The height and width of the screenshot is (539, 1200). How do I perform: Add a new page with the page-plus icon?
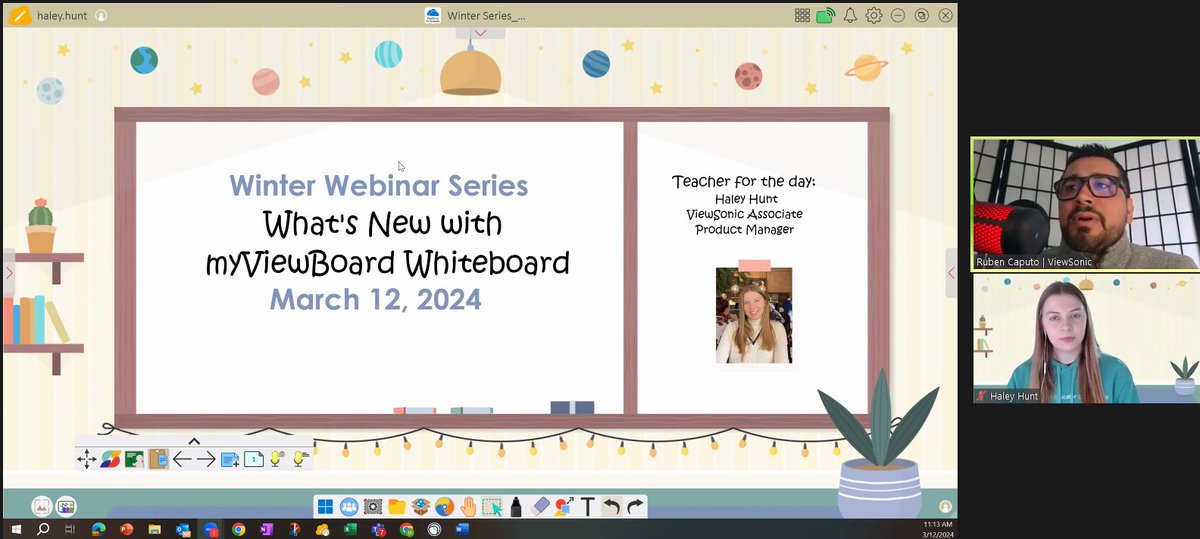click(x=230, y=459)
